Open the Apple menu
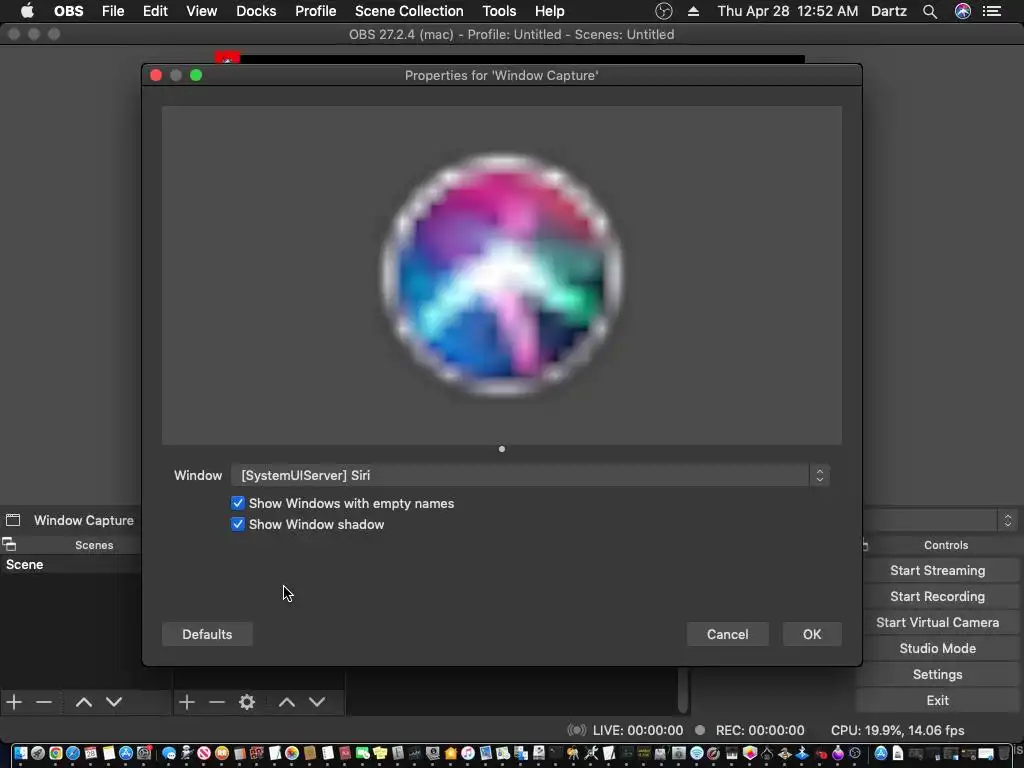 click(x=27, y=11)
